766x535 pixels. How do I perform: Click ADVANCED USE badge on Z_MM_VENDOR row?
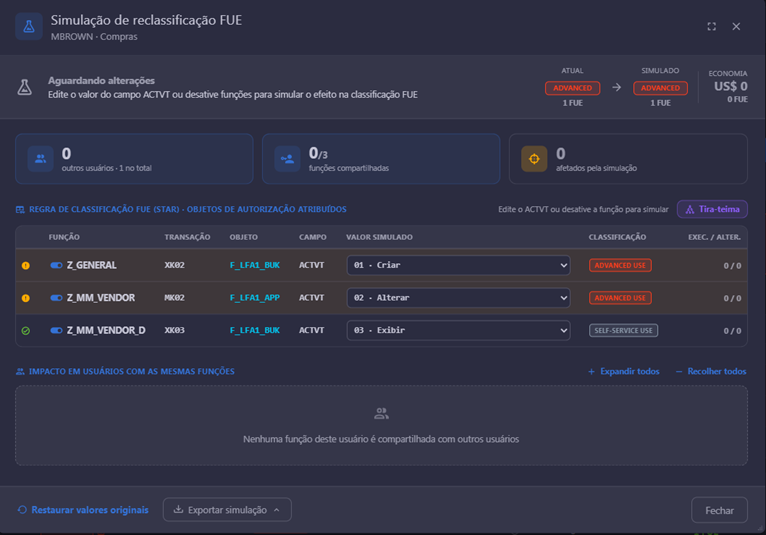point(620,298)
